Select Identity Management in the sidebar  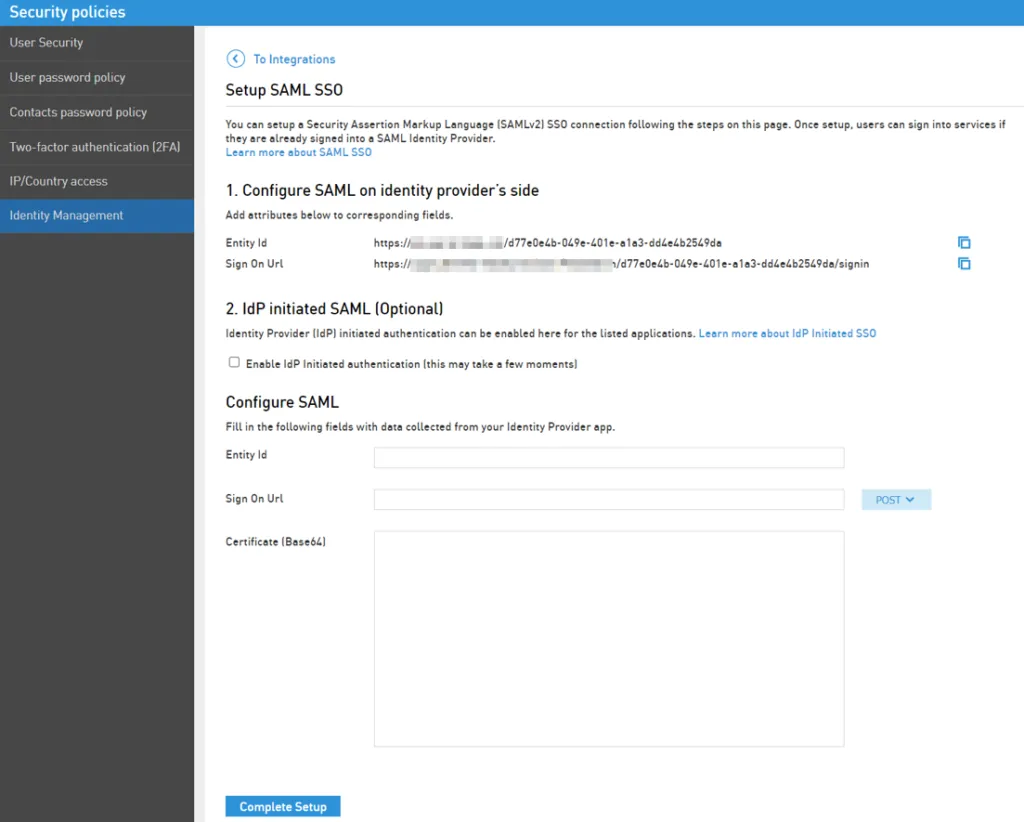point(97,215)
